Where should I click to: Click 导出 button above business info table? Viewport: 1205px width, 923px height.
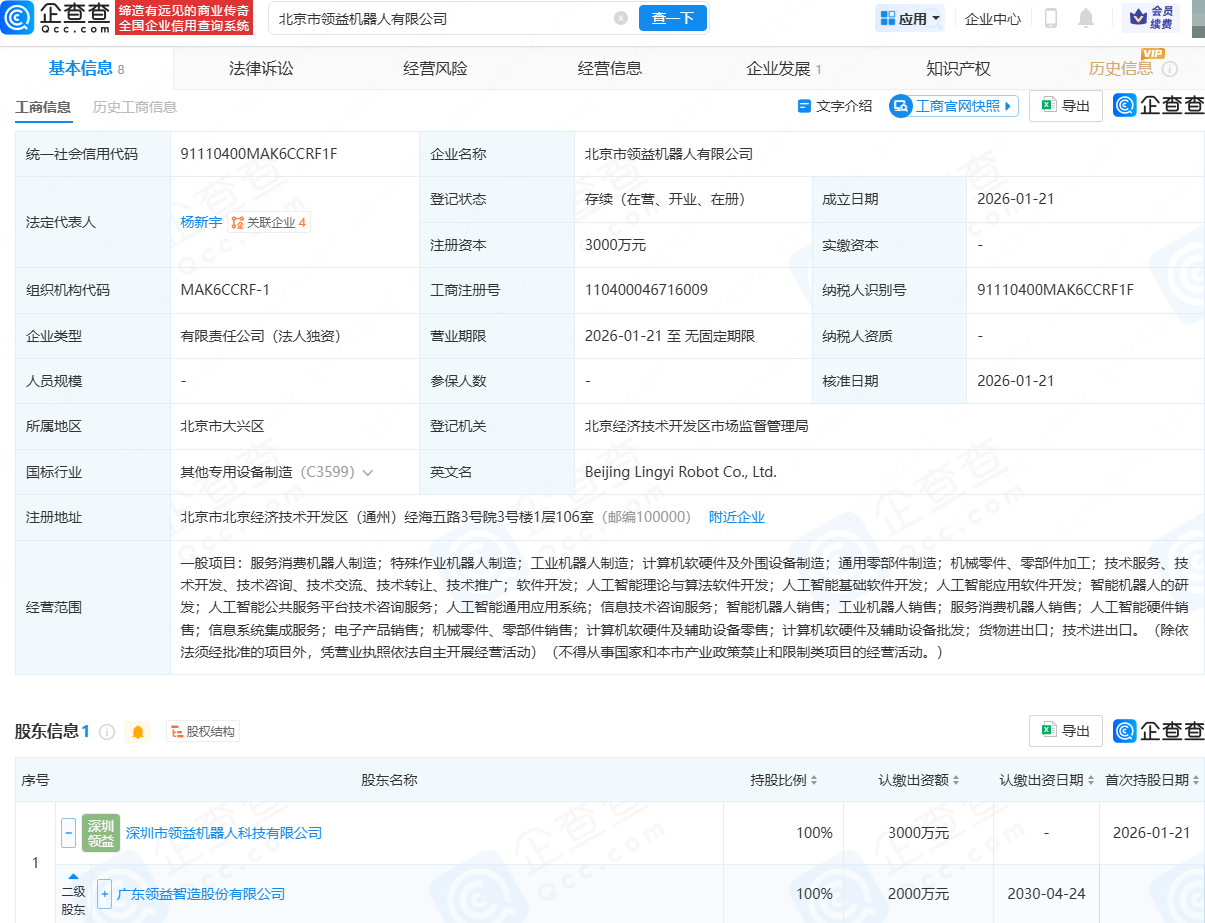click(x=1066, y=106)
